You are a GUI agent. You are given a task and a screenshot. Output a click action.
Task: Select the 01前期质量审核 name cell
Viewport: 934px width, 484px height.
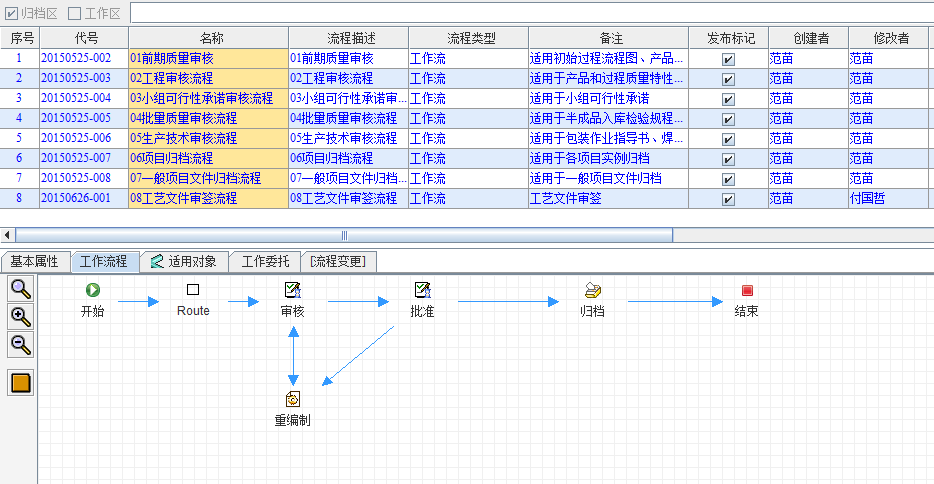208,58
